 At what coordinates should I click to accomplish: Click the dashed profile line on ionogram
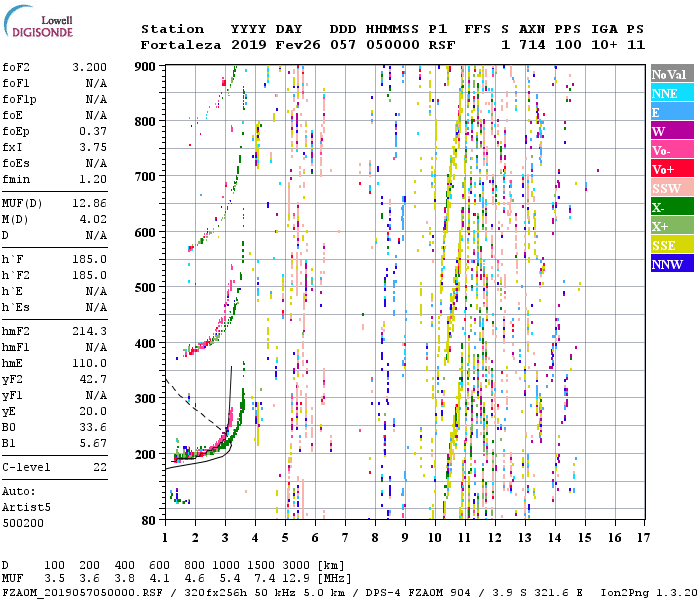click(x=194, y=406)
